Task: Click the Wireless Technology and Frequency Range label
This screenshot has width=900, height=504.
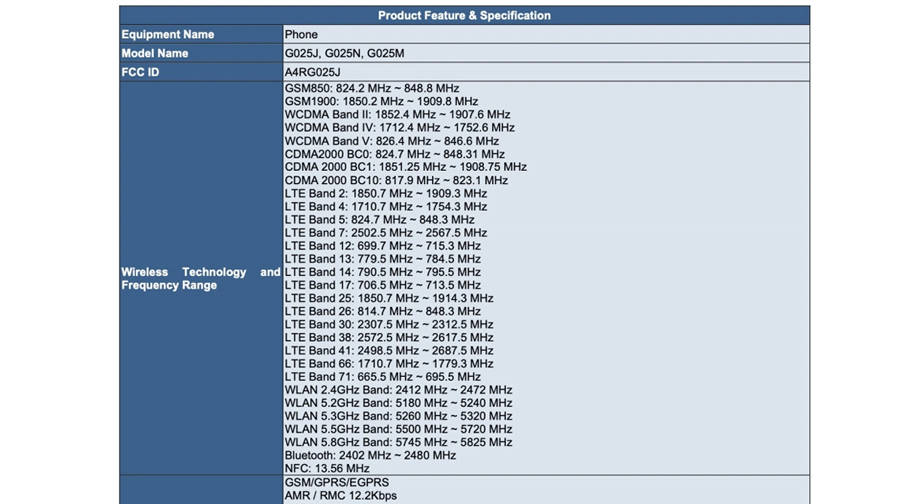Action: point(200,279)
